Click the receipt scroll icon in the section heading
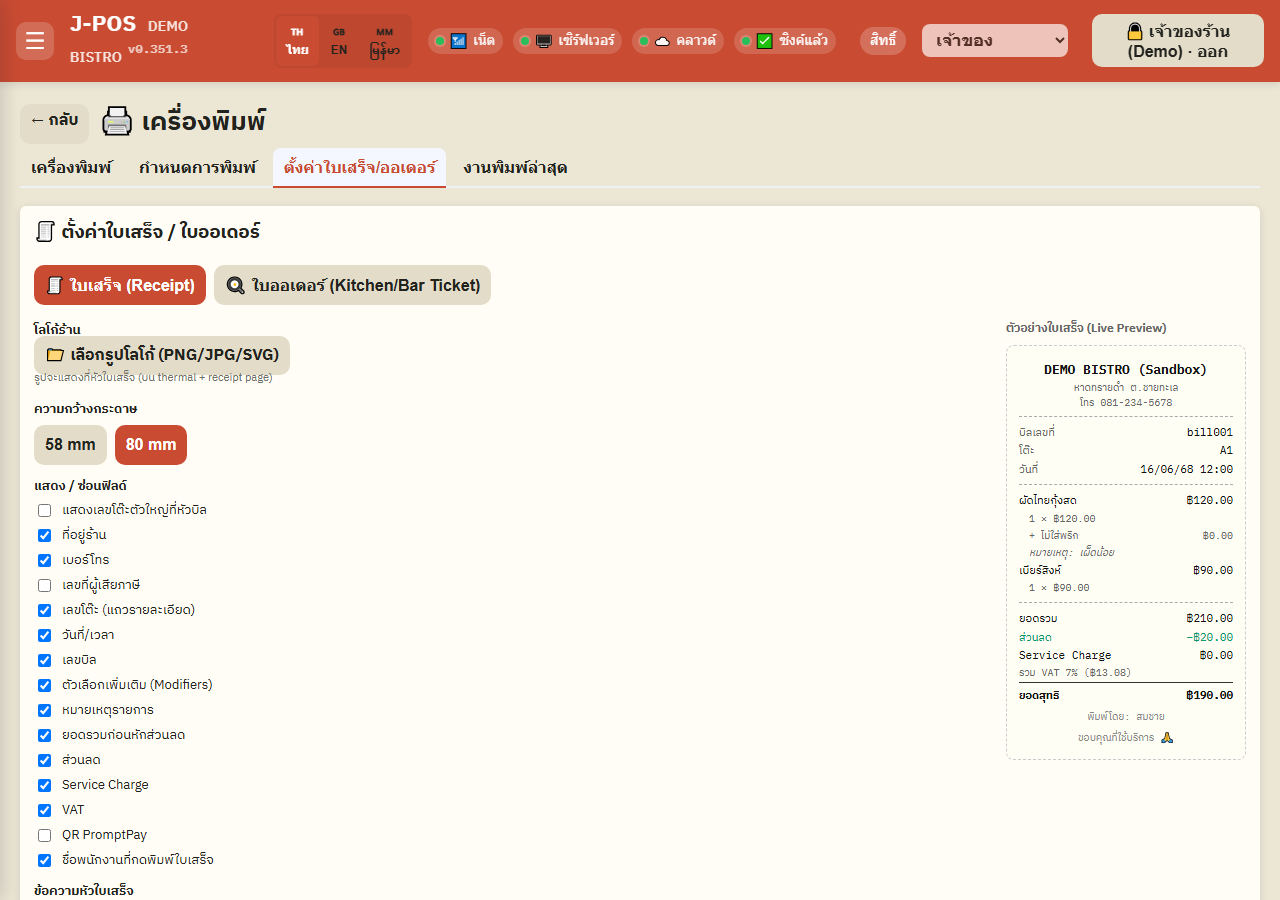Viewport: 1280px width, 900px height. point(45,232)
